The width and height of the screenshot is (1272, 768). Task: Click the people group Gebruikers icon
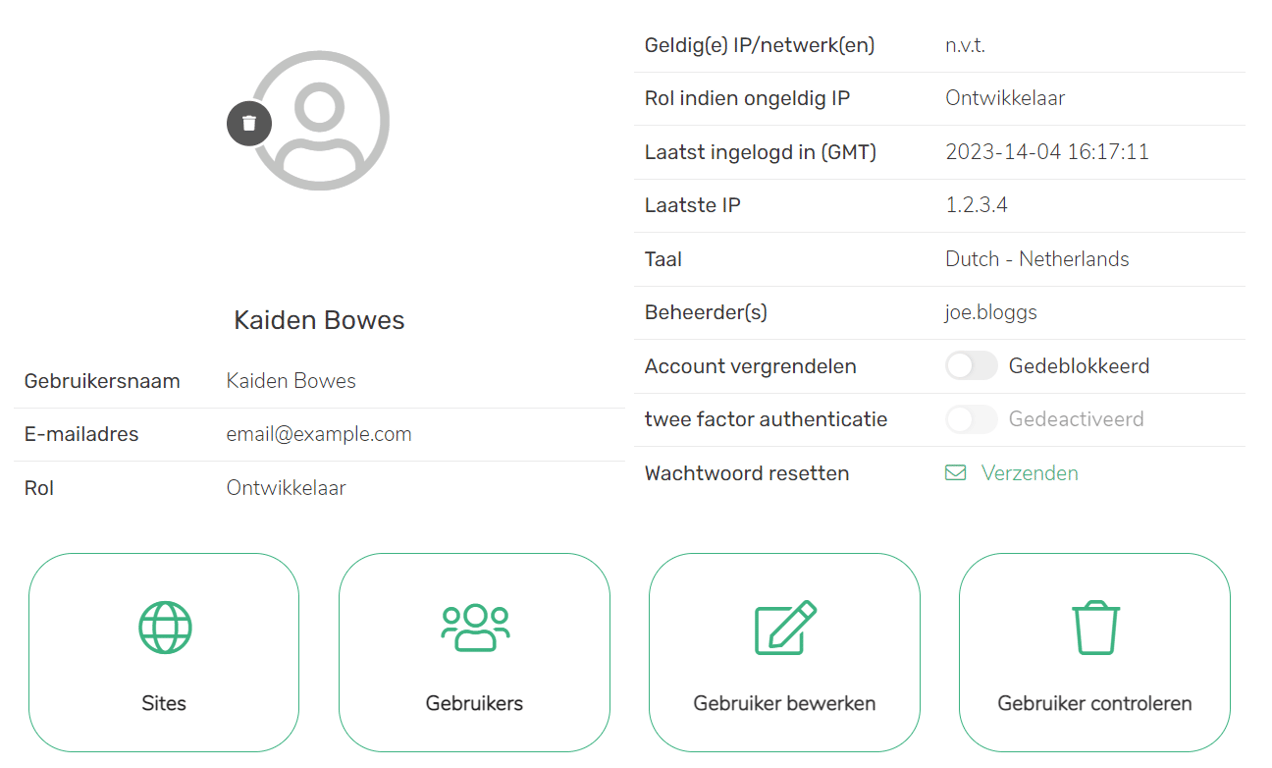(475, 627)
